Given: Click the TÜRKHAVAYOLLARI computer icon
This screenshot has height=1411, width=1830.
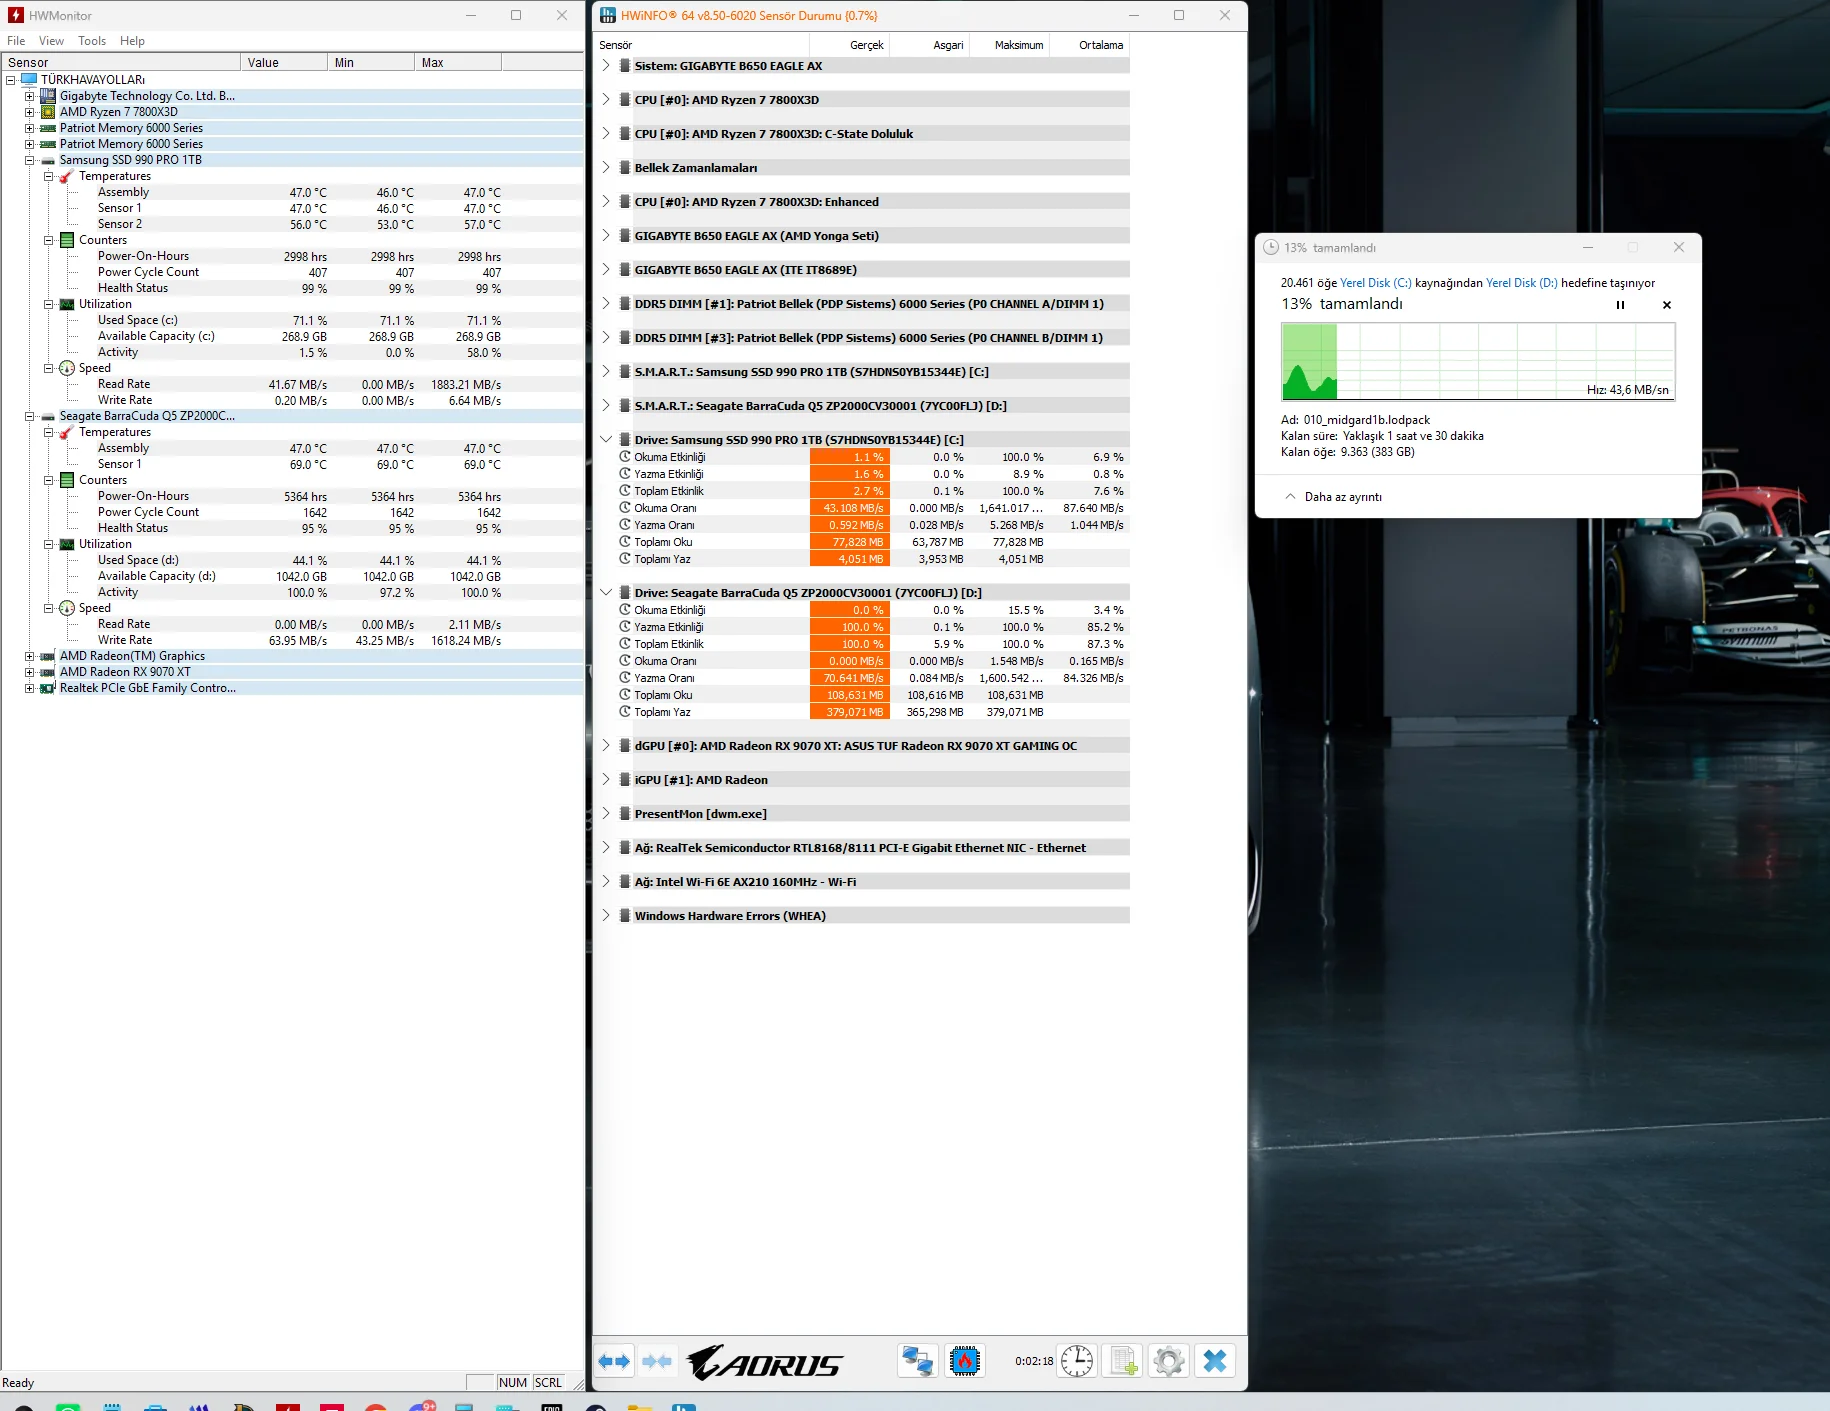Looking at the screenshot, I should coord(29,79).
